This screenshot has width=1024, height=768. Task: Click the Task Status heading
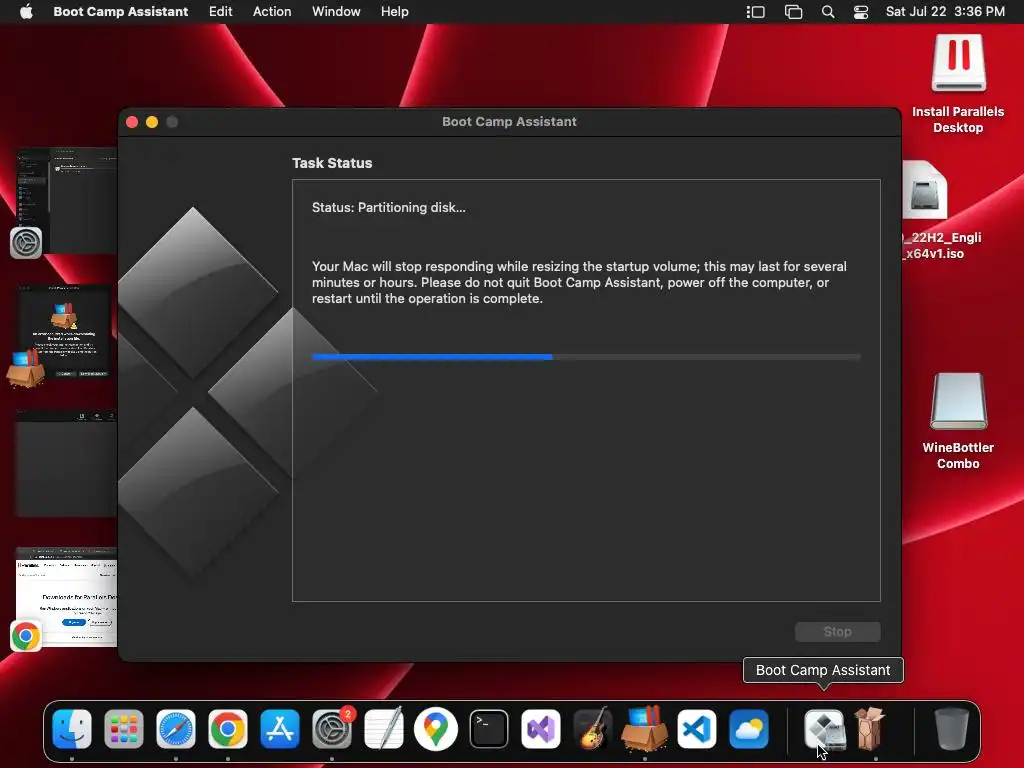332,163
